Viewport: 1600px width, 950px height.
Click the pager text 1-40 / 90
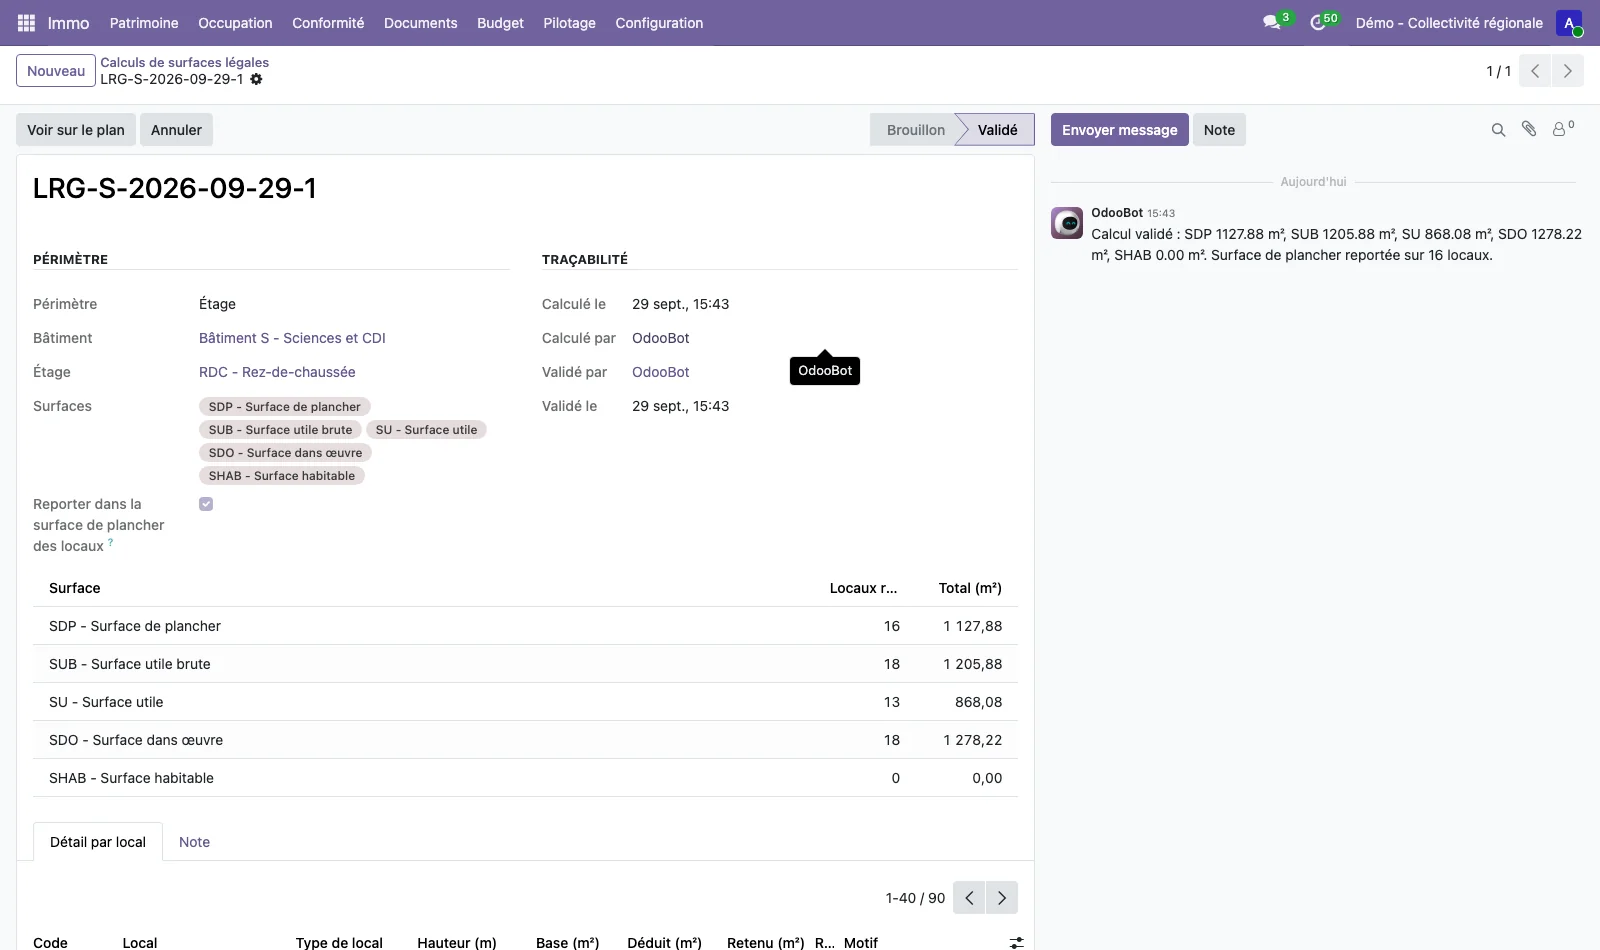915,898
